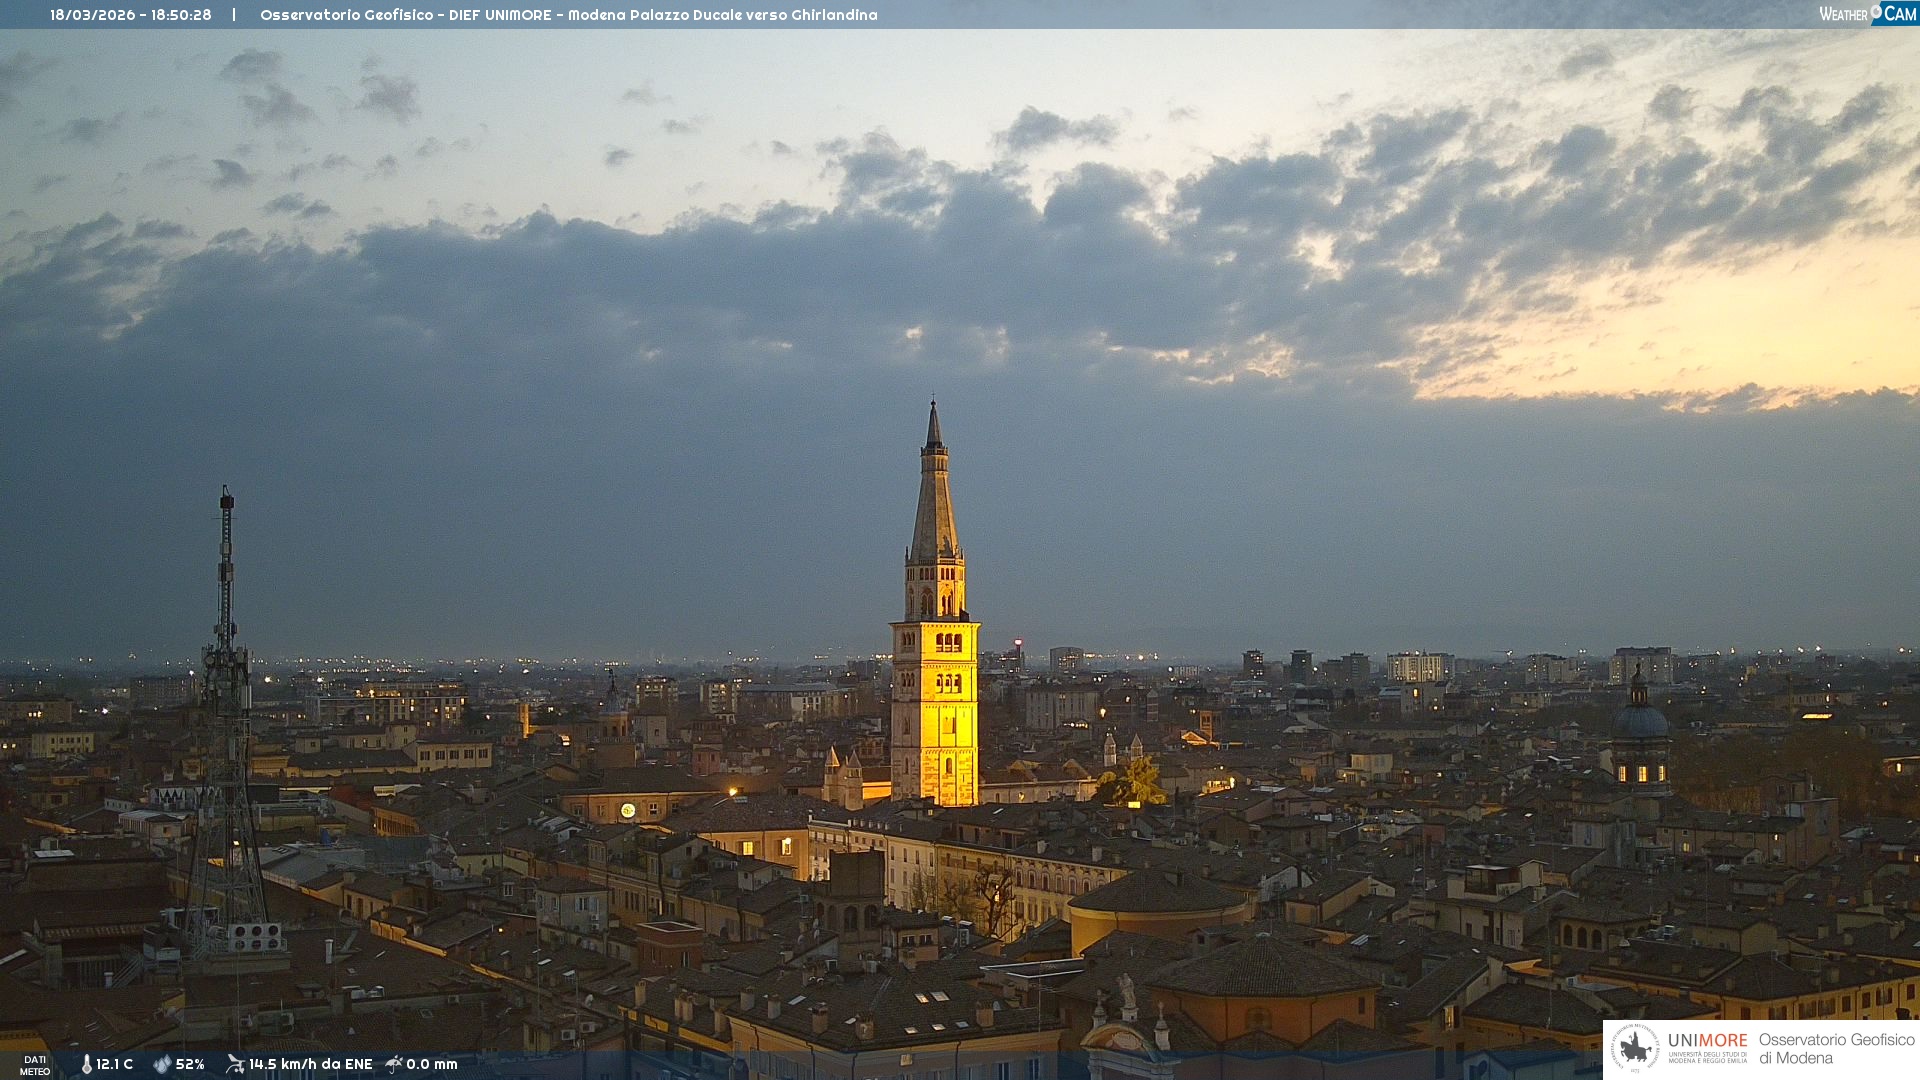Click the wind anemometer icon
This screenshot has height=1080, width=1920.
pos(235,1064)
